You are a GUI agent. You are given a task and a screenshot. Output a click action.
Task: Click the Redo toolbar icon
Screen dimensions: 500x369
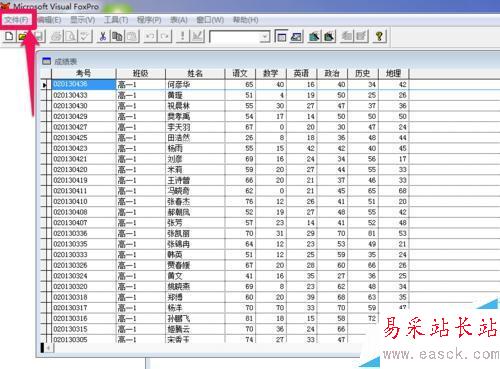[x=165, y=36]
